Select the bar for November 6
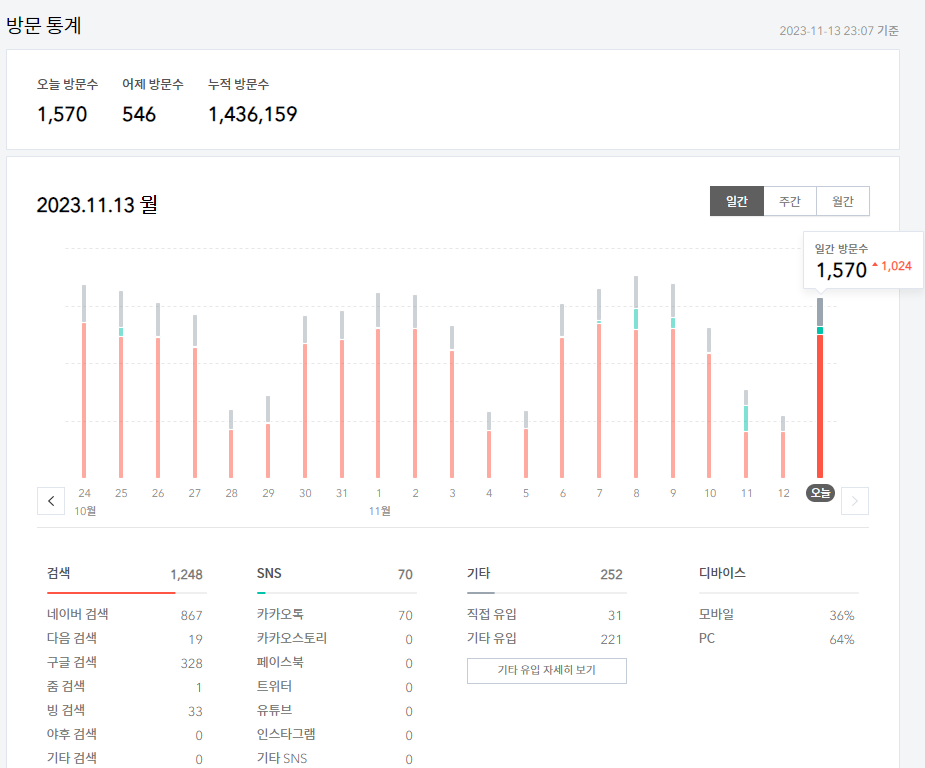The image size is (925, 768). point(562,391)
